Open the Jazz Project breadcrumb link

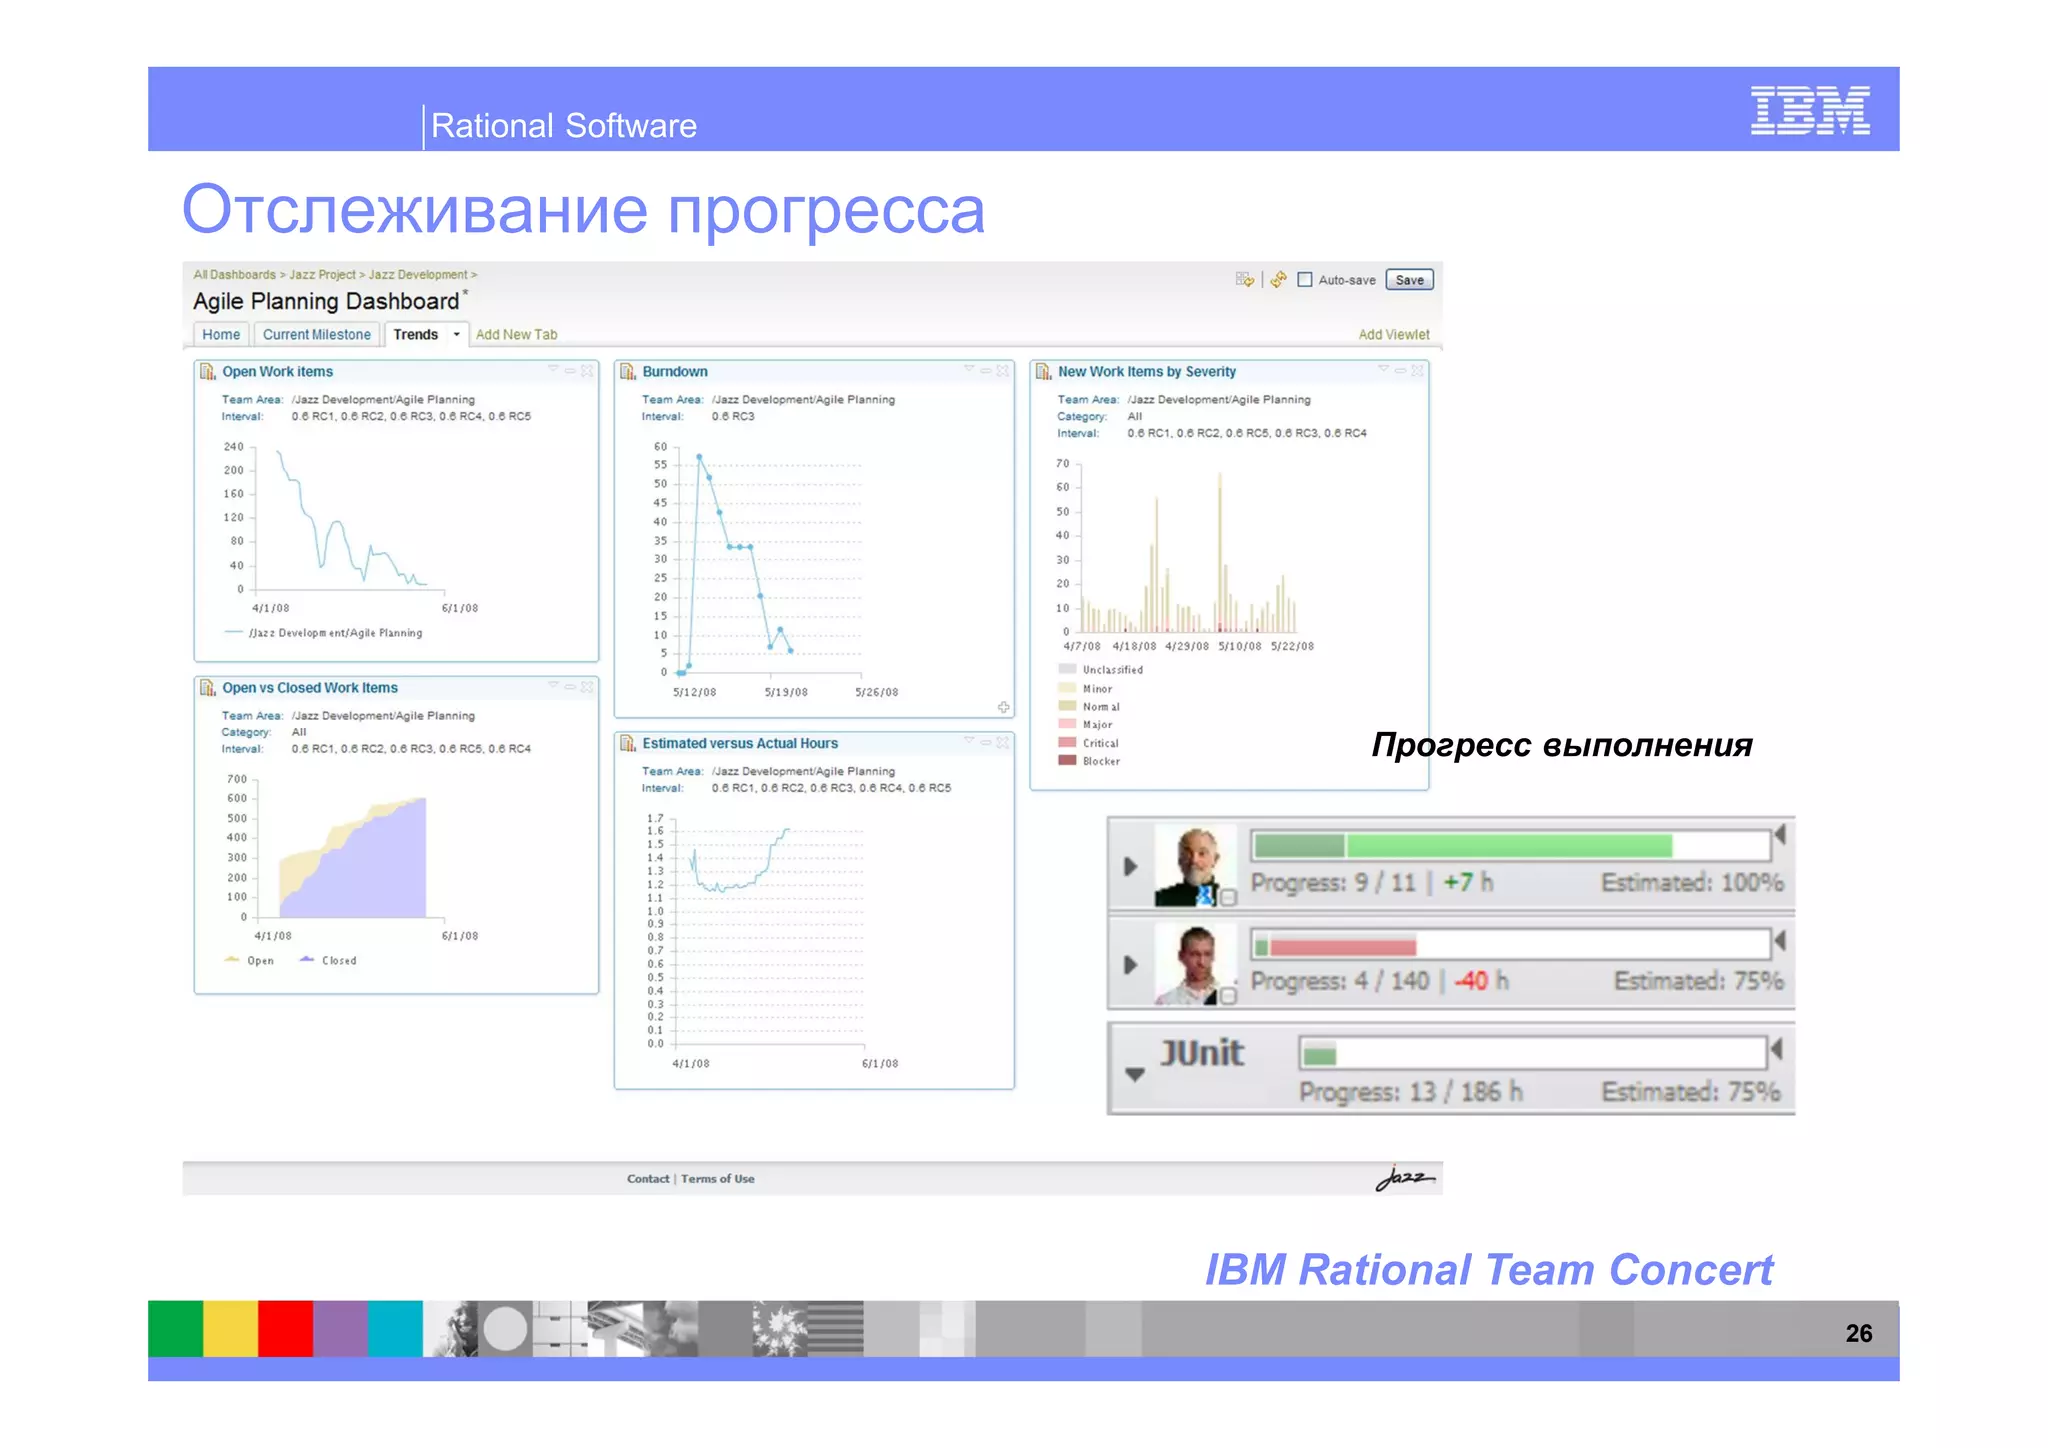coord(322,275)
